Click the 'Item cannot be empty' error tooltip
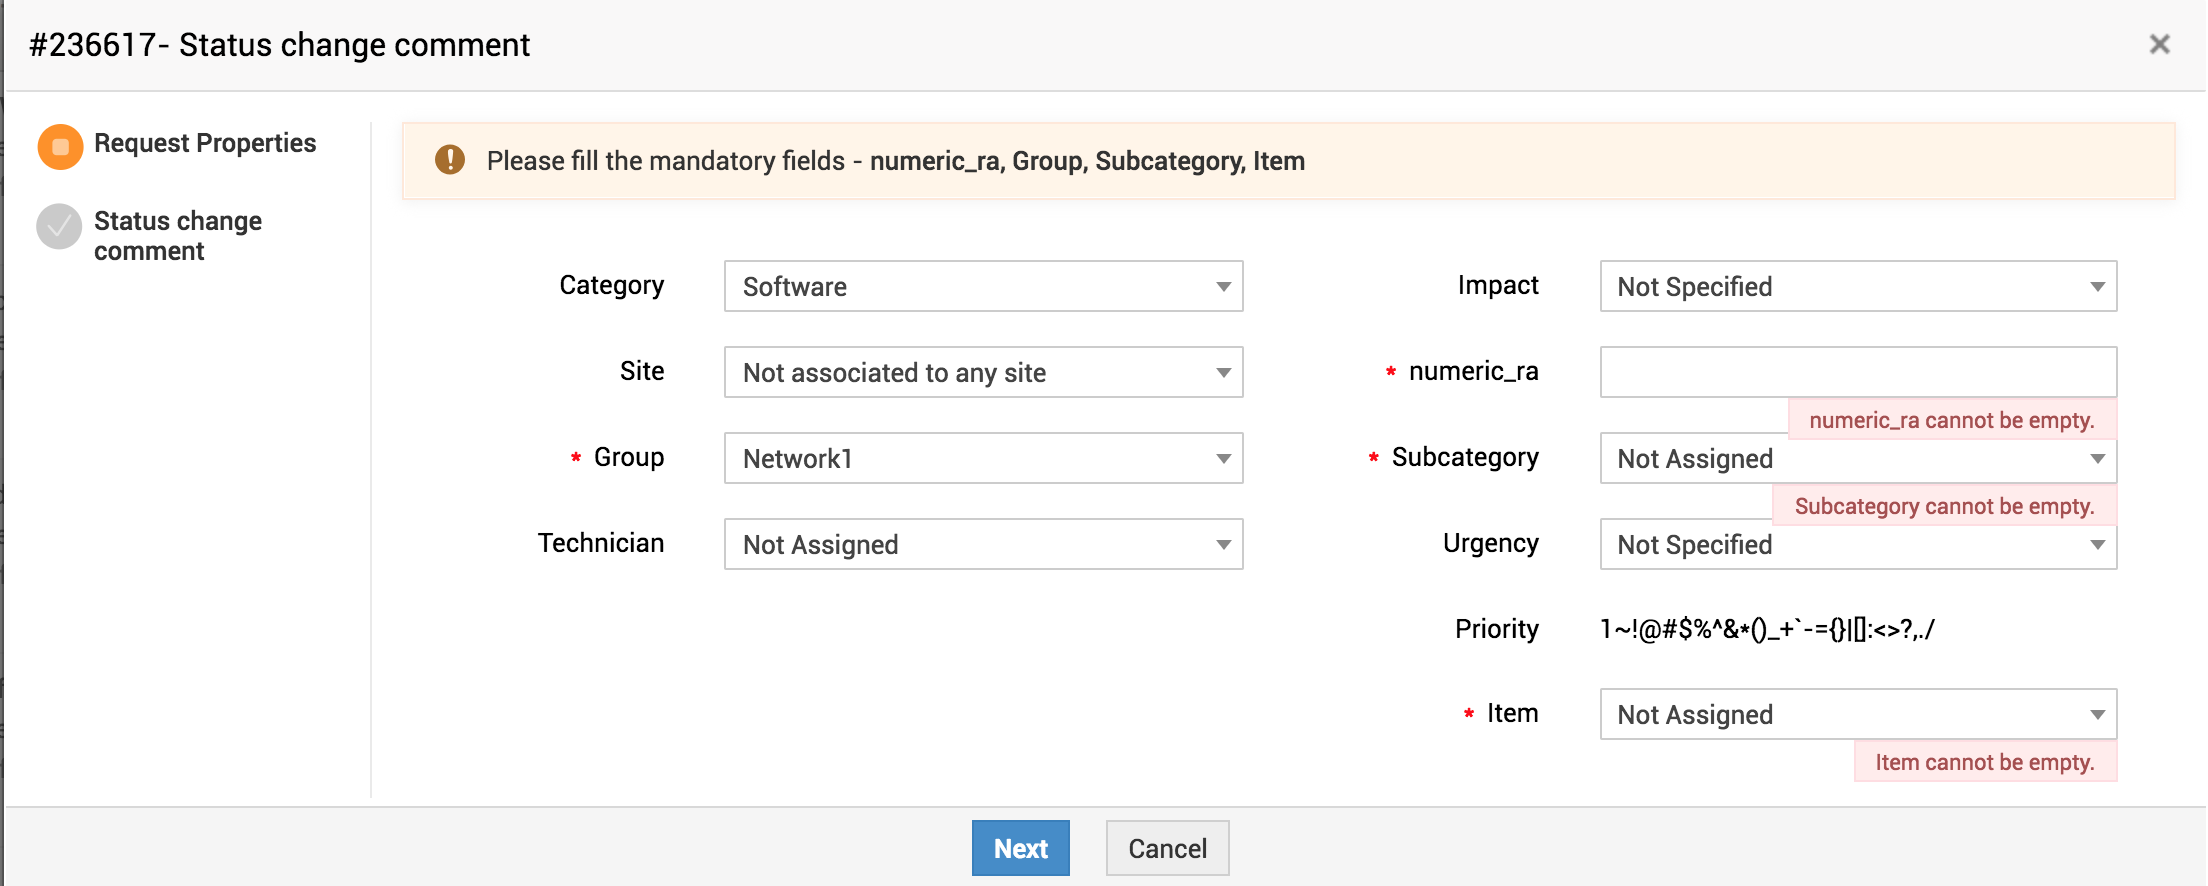 click(x=1984, y=762)
